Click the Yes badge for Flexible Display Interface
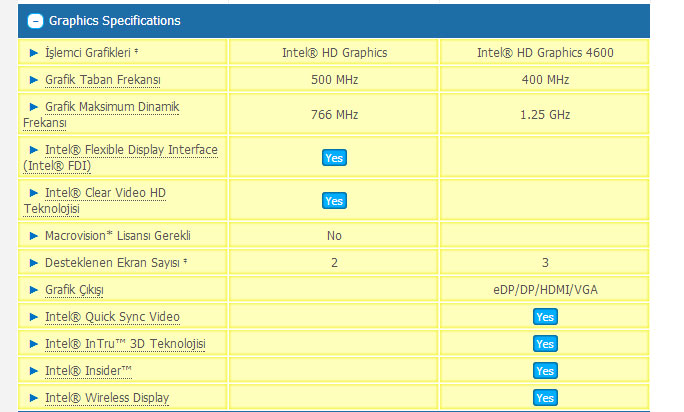This screenshot has width=684, height=412. point(334,158)
